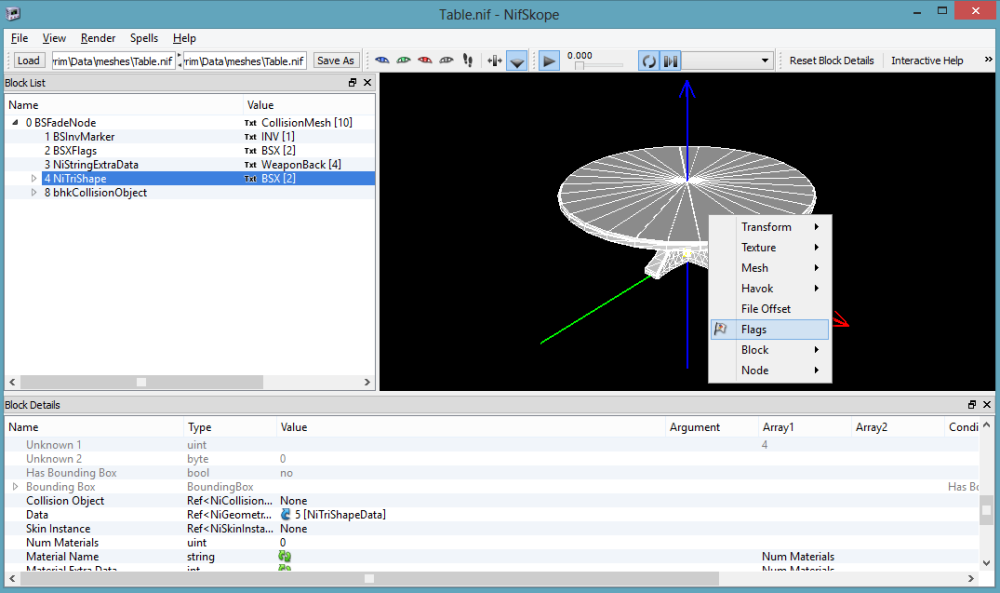The image size is (1000, 593).
Task: Click the Argument column header
Action: pos(712,427)
